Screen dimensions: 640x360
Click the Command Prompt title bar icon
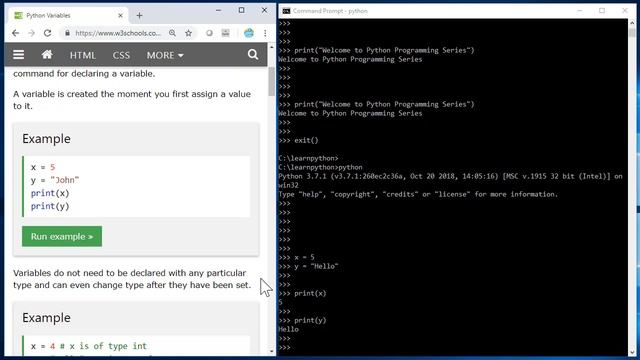[x=286, y=11]
